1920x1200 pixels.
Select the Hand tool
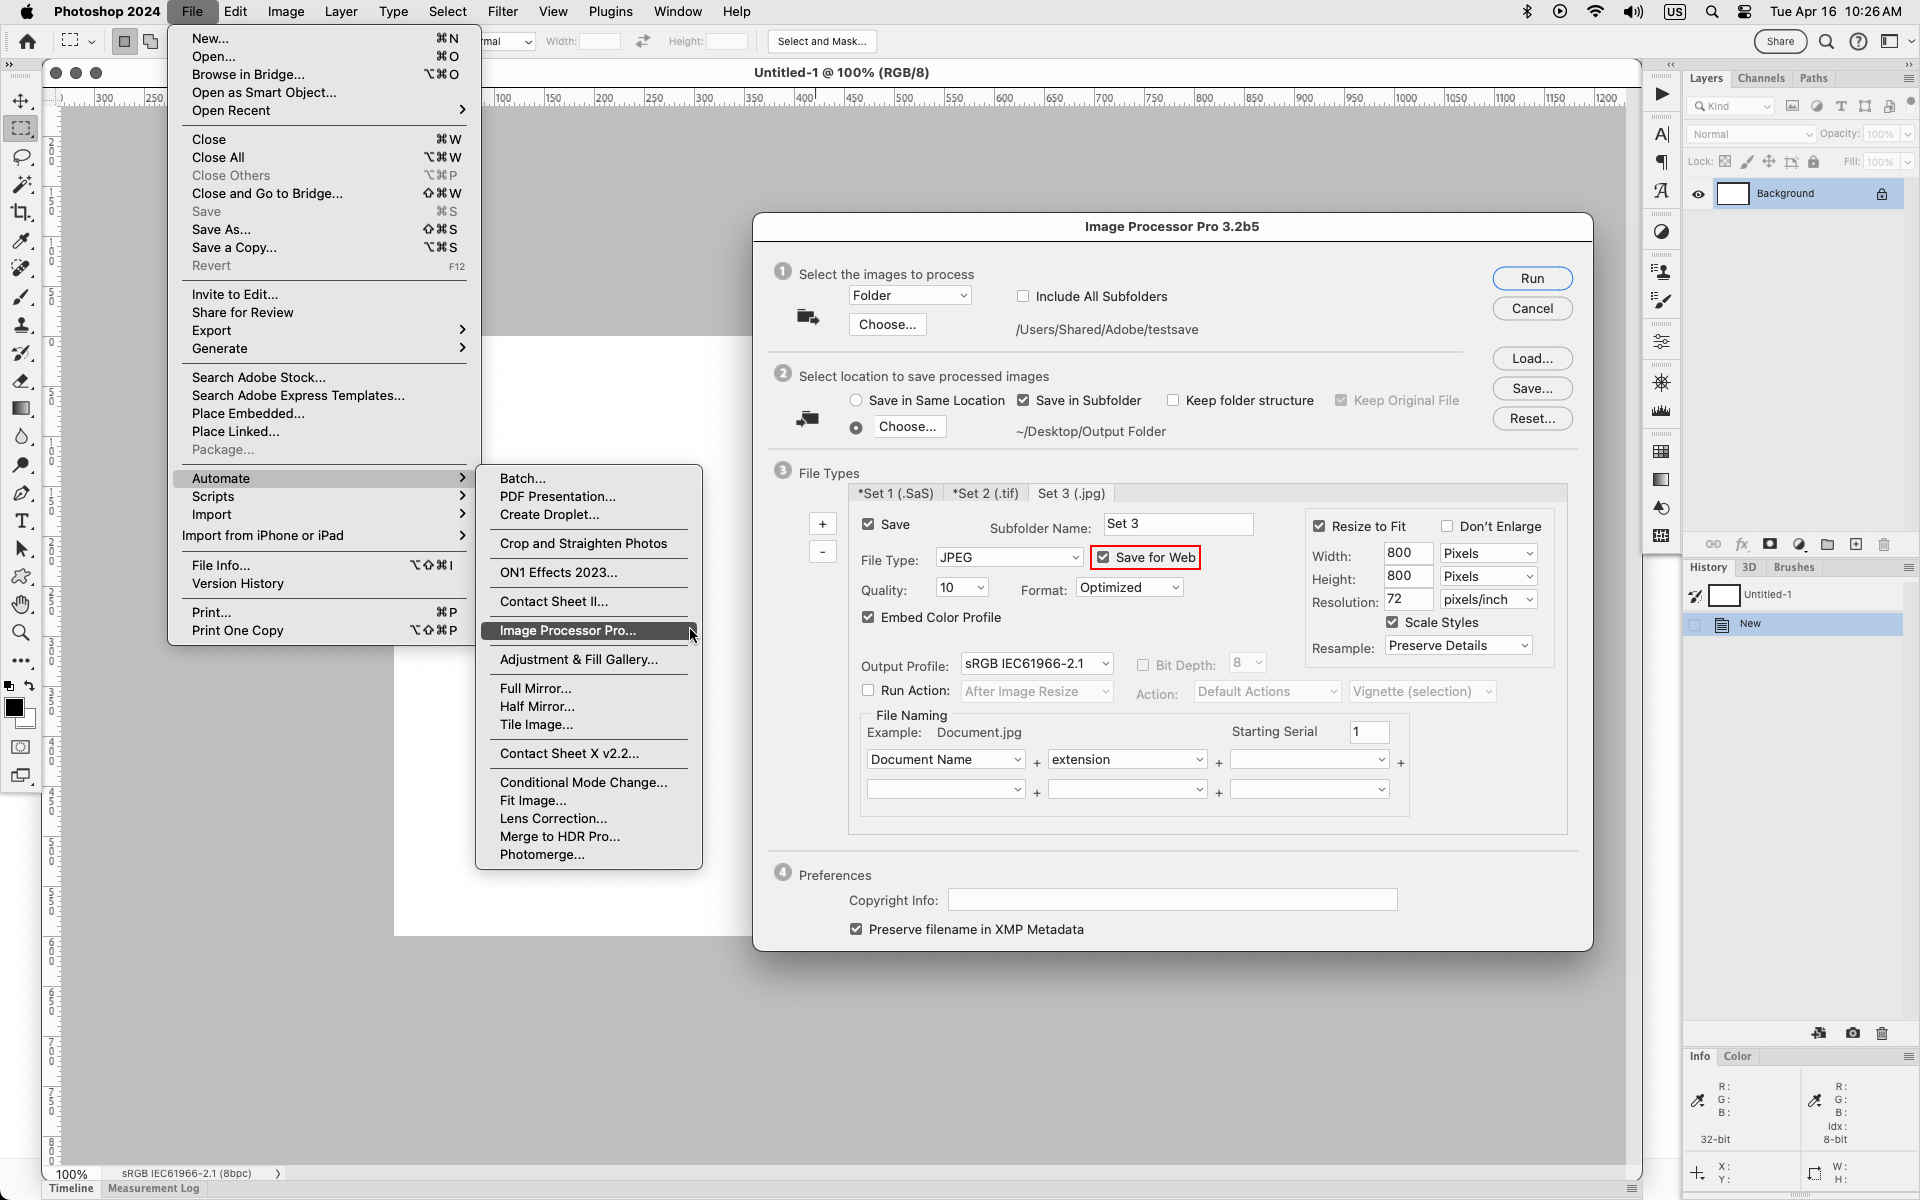pos(21,604)
